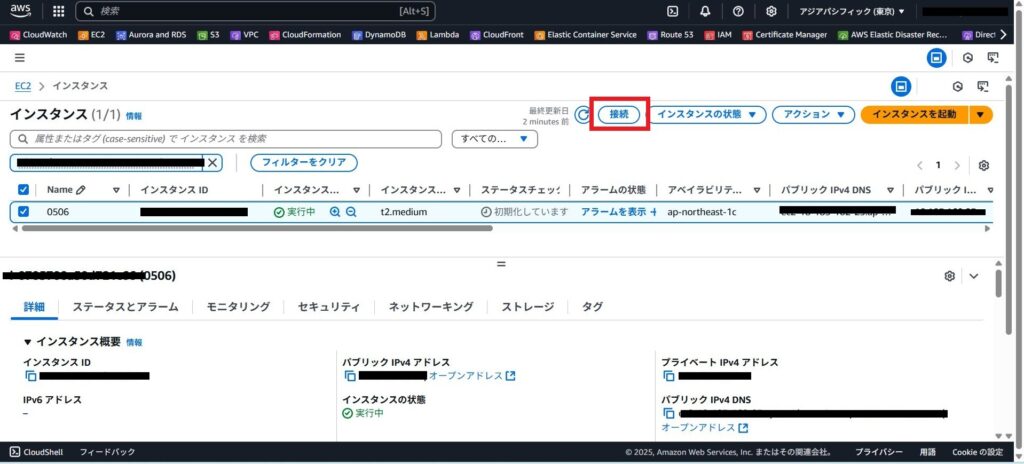Click the インスタンスを起動 button
Screen dimensions: 1024x464
pos(914,115)
